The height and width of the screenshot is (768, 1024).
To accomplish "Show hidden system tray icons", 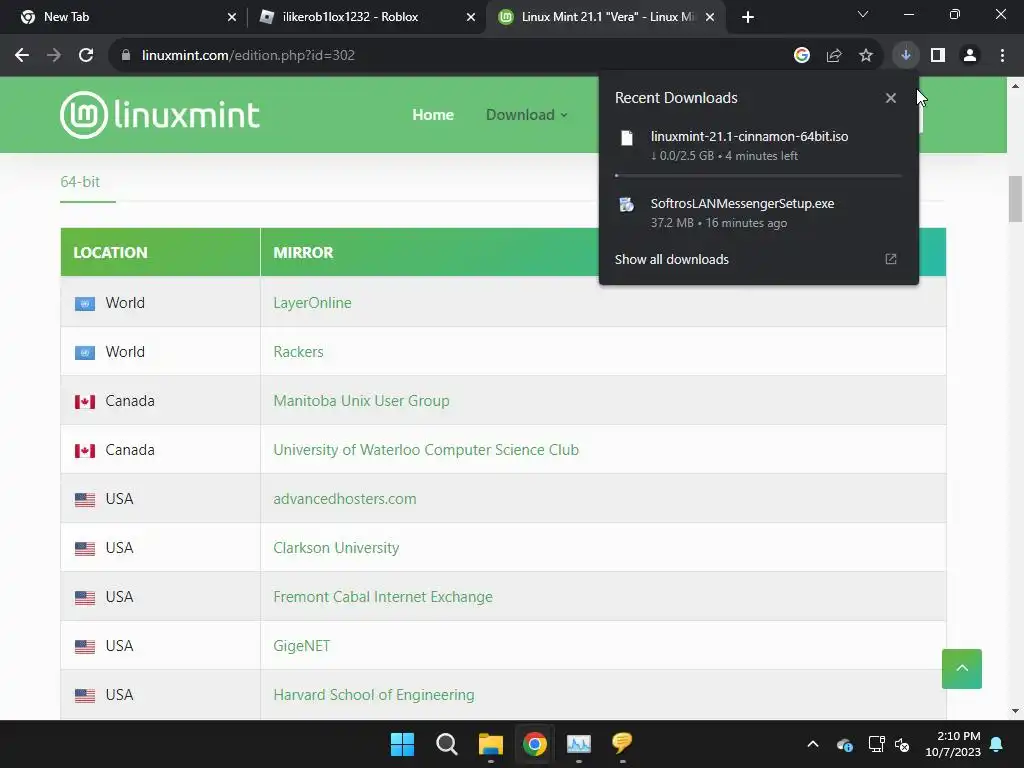I will (813, 744).
